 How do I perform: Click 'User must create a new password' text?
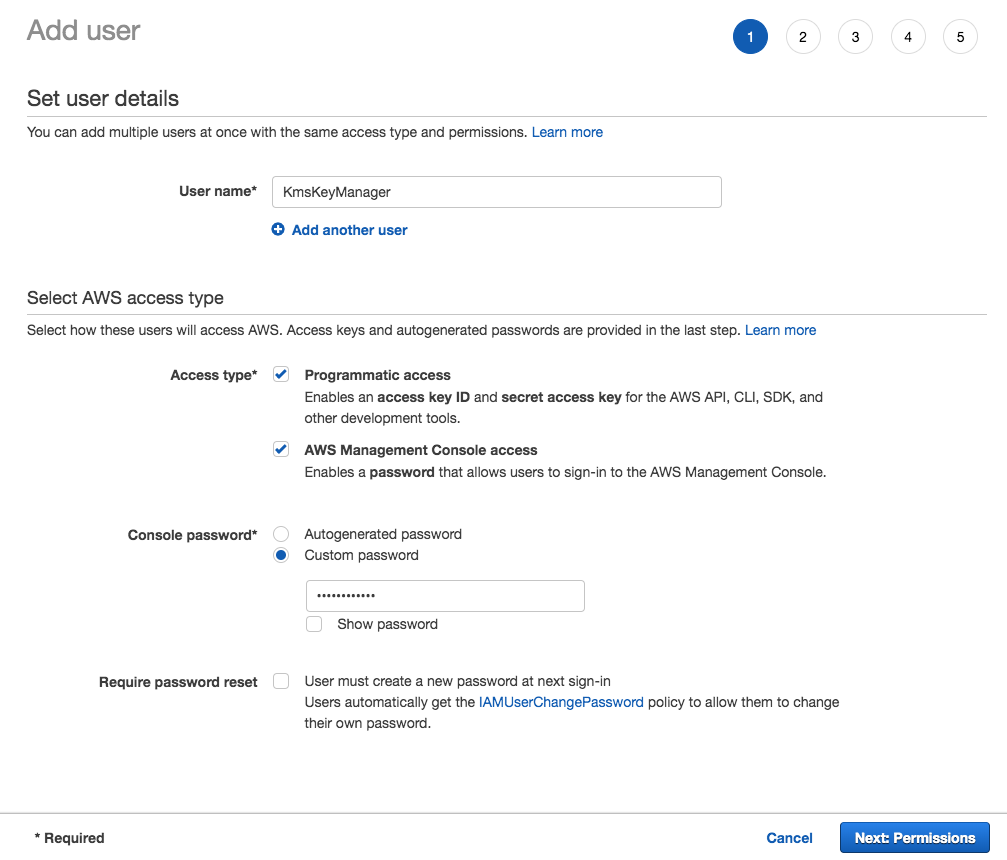coord(457,681)
